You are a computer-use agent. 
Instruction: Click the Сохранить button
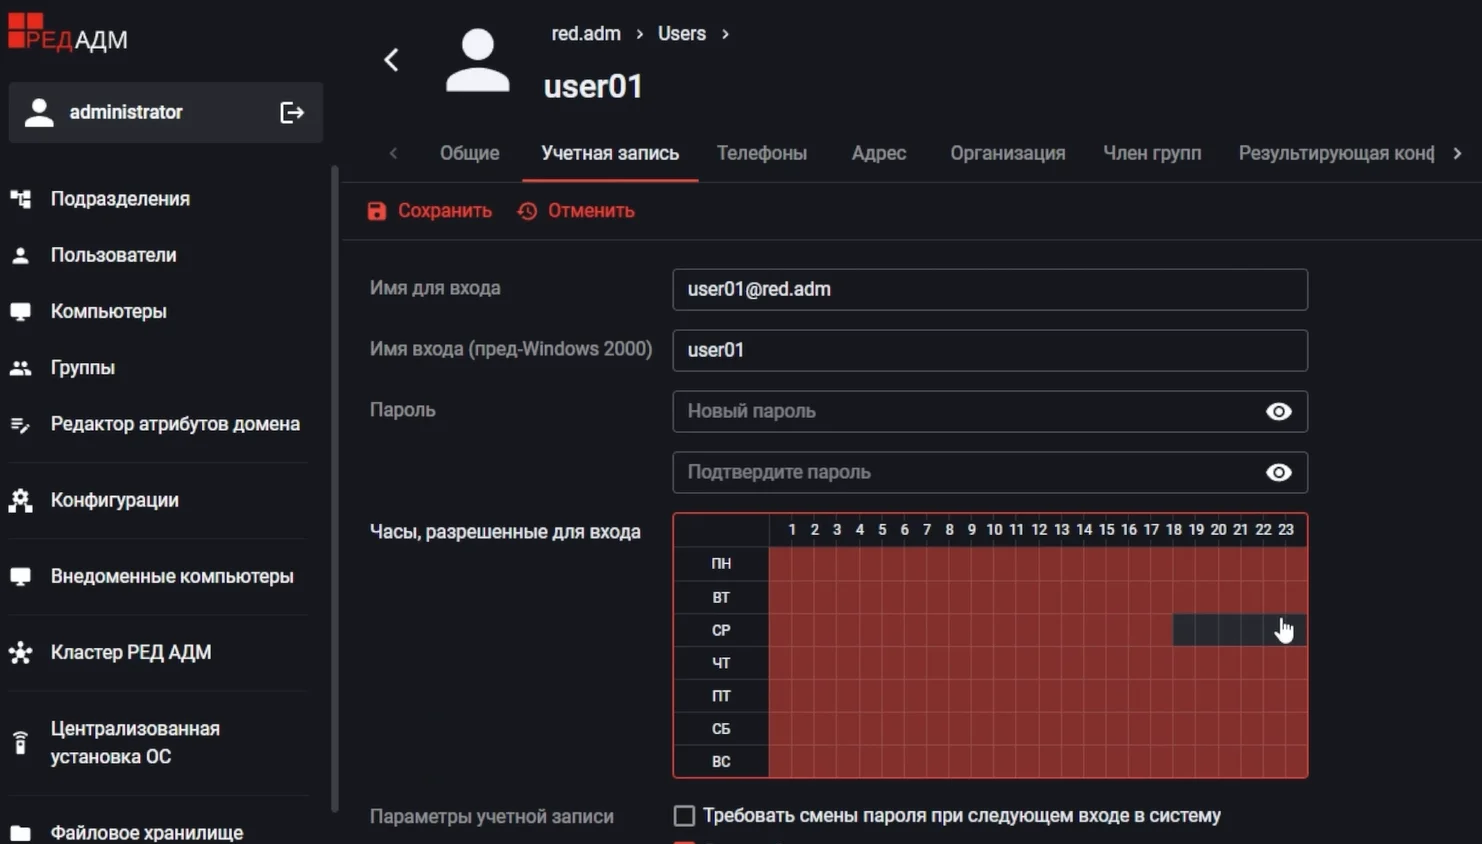pos(430,211)
